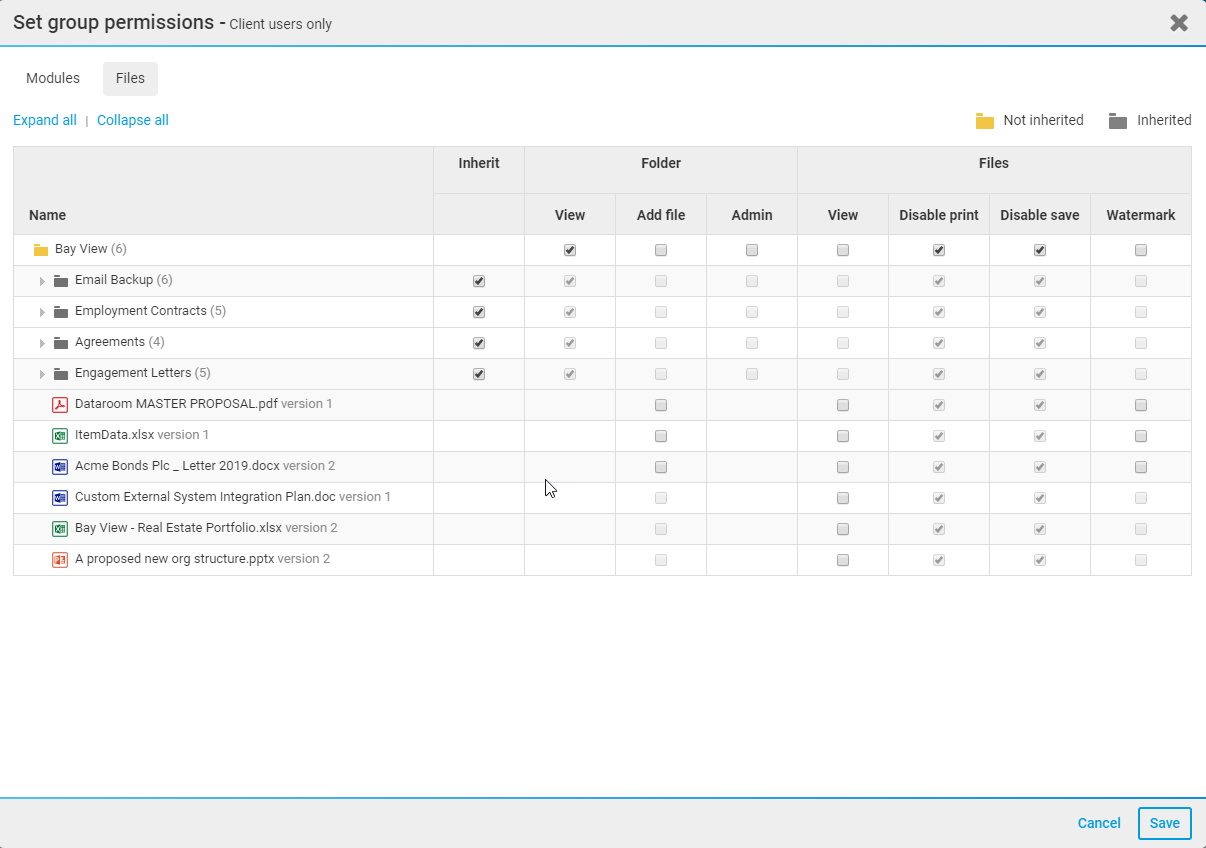The height and width of the screenshot is (848, 1206).
Task: Click the yellow Bay View folder icon
Action: click(x=41, y=250)
